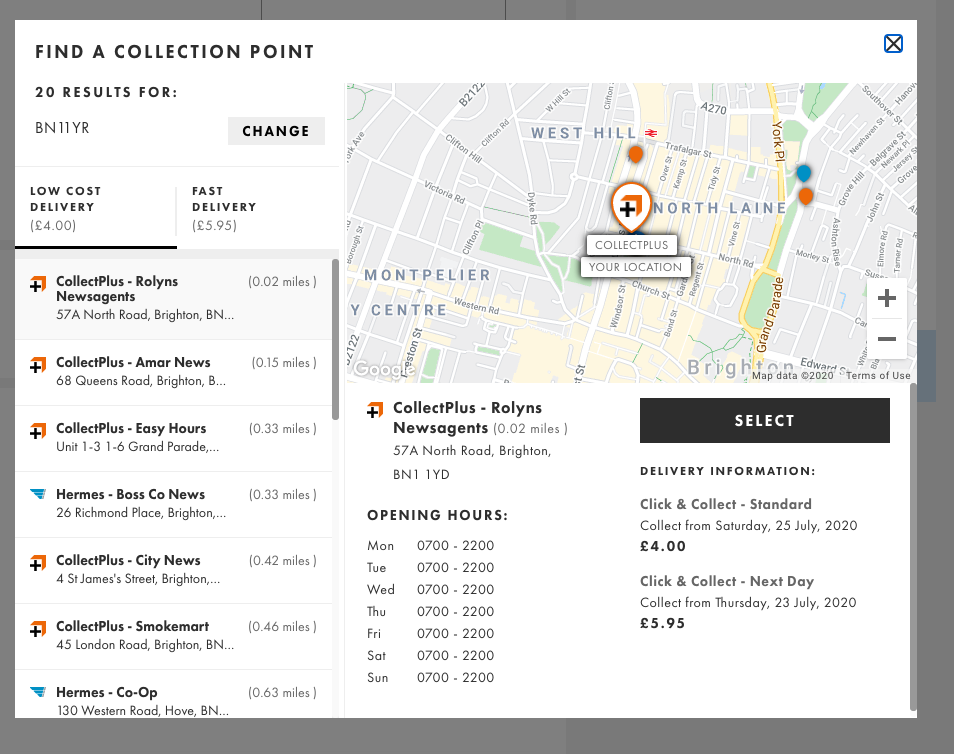
Task: Zoom in on the map
Action: [x=886, y=298]
